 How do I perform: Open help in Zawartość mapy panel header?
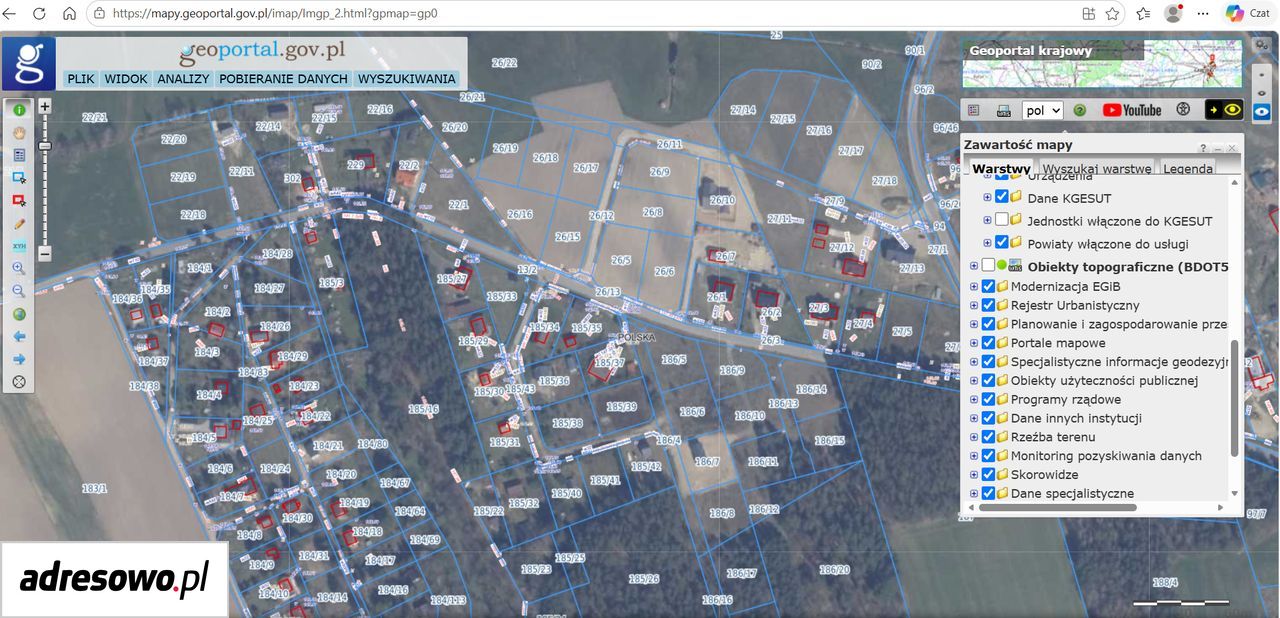pos(1203,148)
